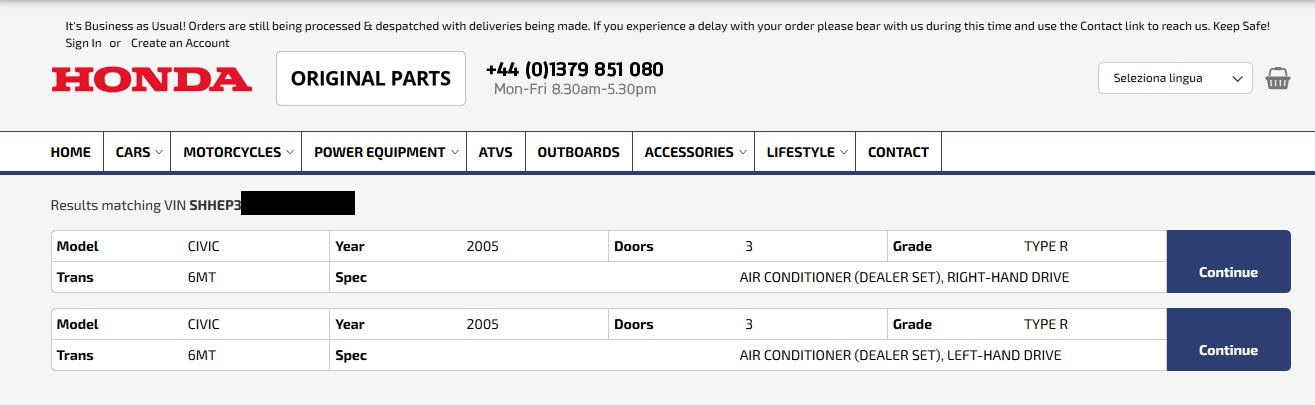This screenshot has width=1315, height=405.
Task: Open the Accessories dropdown menu
Action: (694, 152)
